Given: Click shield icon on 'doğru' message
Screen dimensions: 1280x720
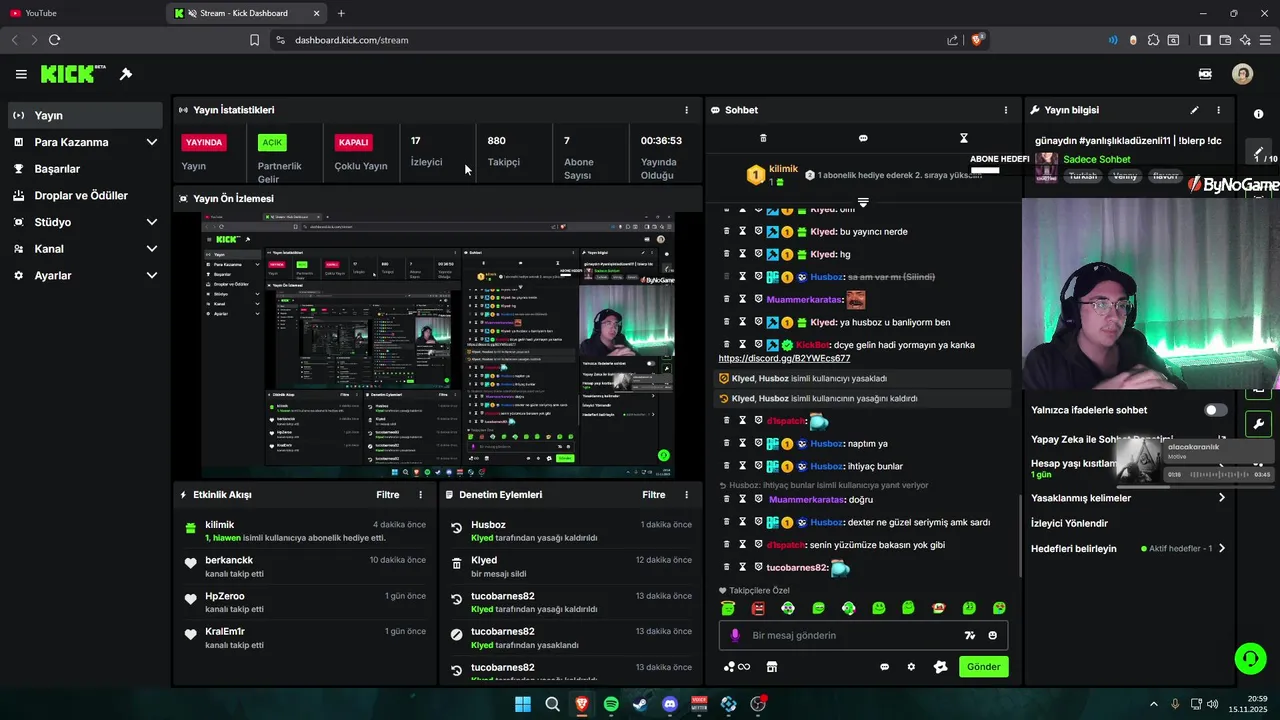Looking at the screenshot, I should (x=758, y=499).
